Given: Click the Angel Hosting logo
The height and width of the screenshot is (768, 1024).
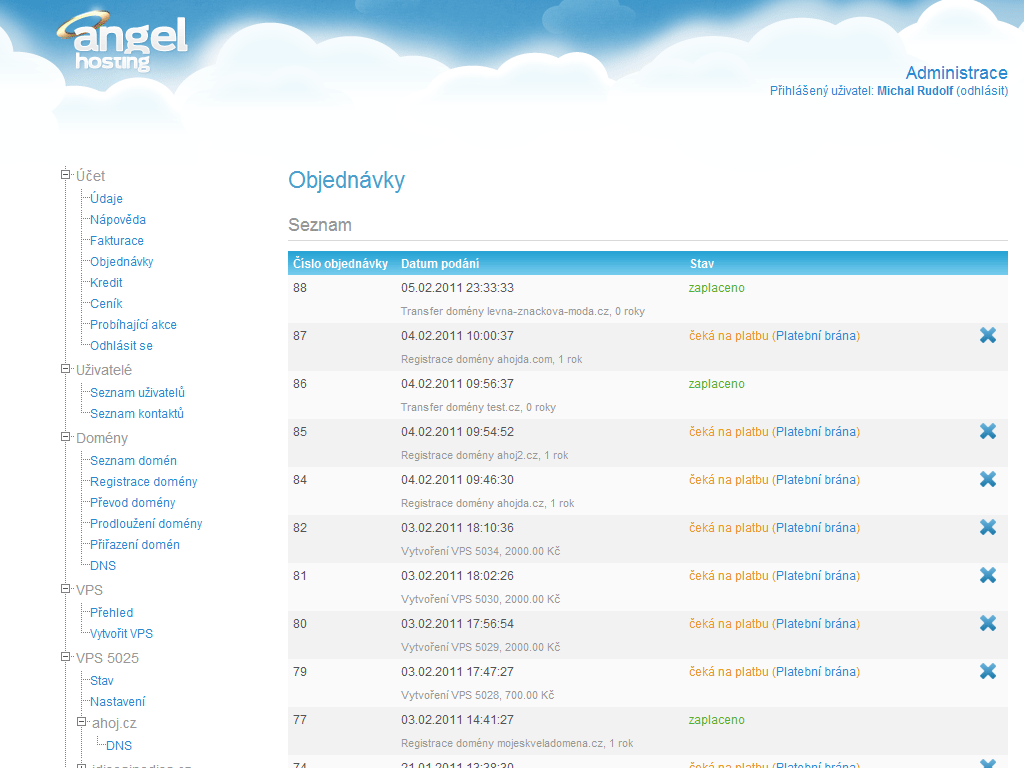Looking at the screenshot, I should point(122,43).
